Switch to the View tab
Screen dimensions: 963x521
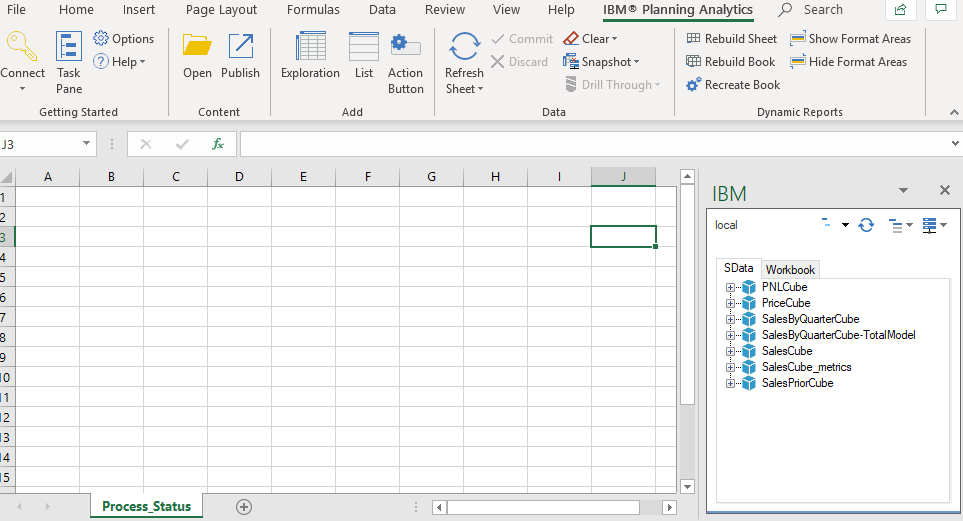506,10
